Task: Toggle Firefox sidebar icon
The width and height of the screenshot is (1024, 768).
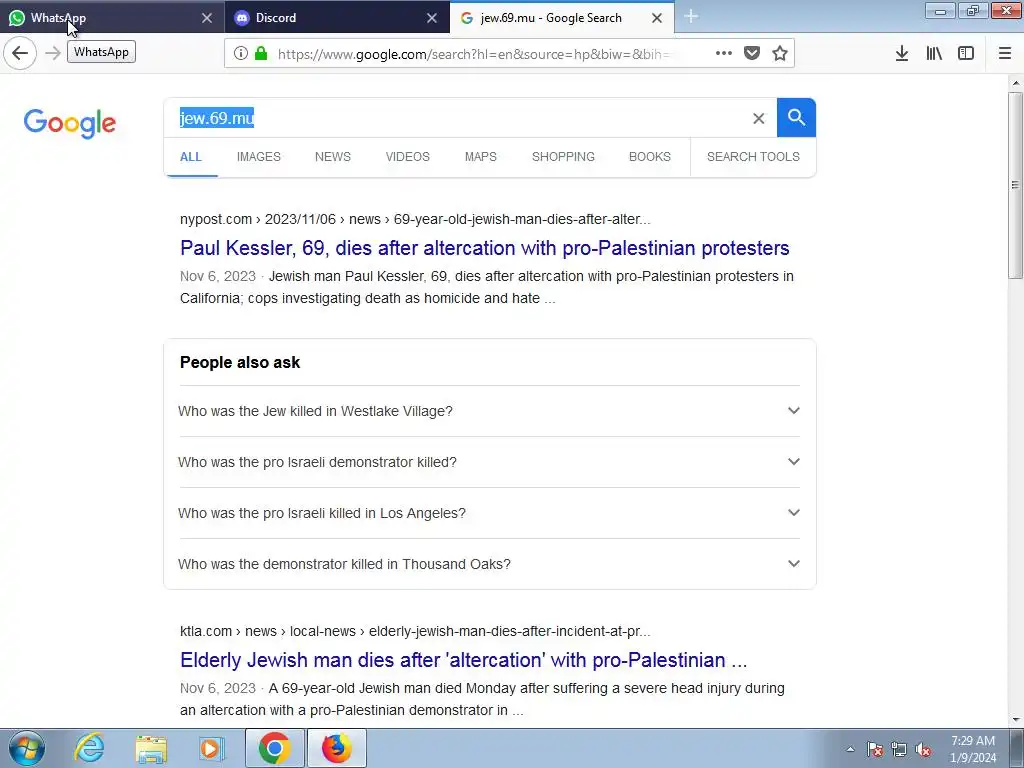Action: (x=966, y=54)
